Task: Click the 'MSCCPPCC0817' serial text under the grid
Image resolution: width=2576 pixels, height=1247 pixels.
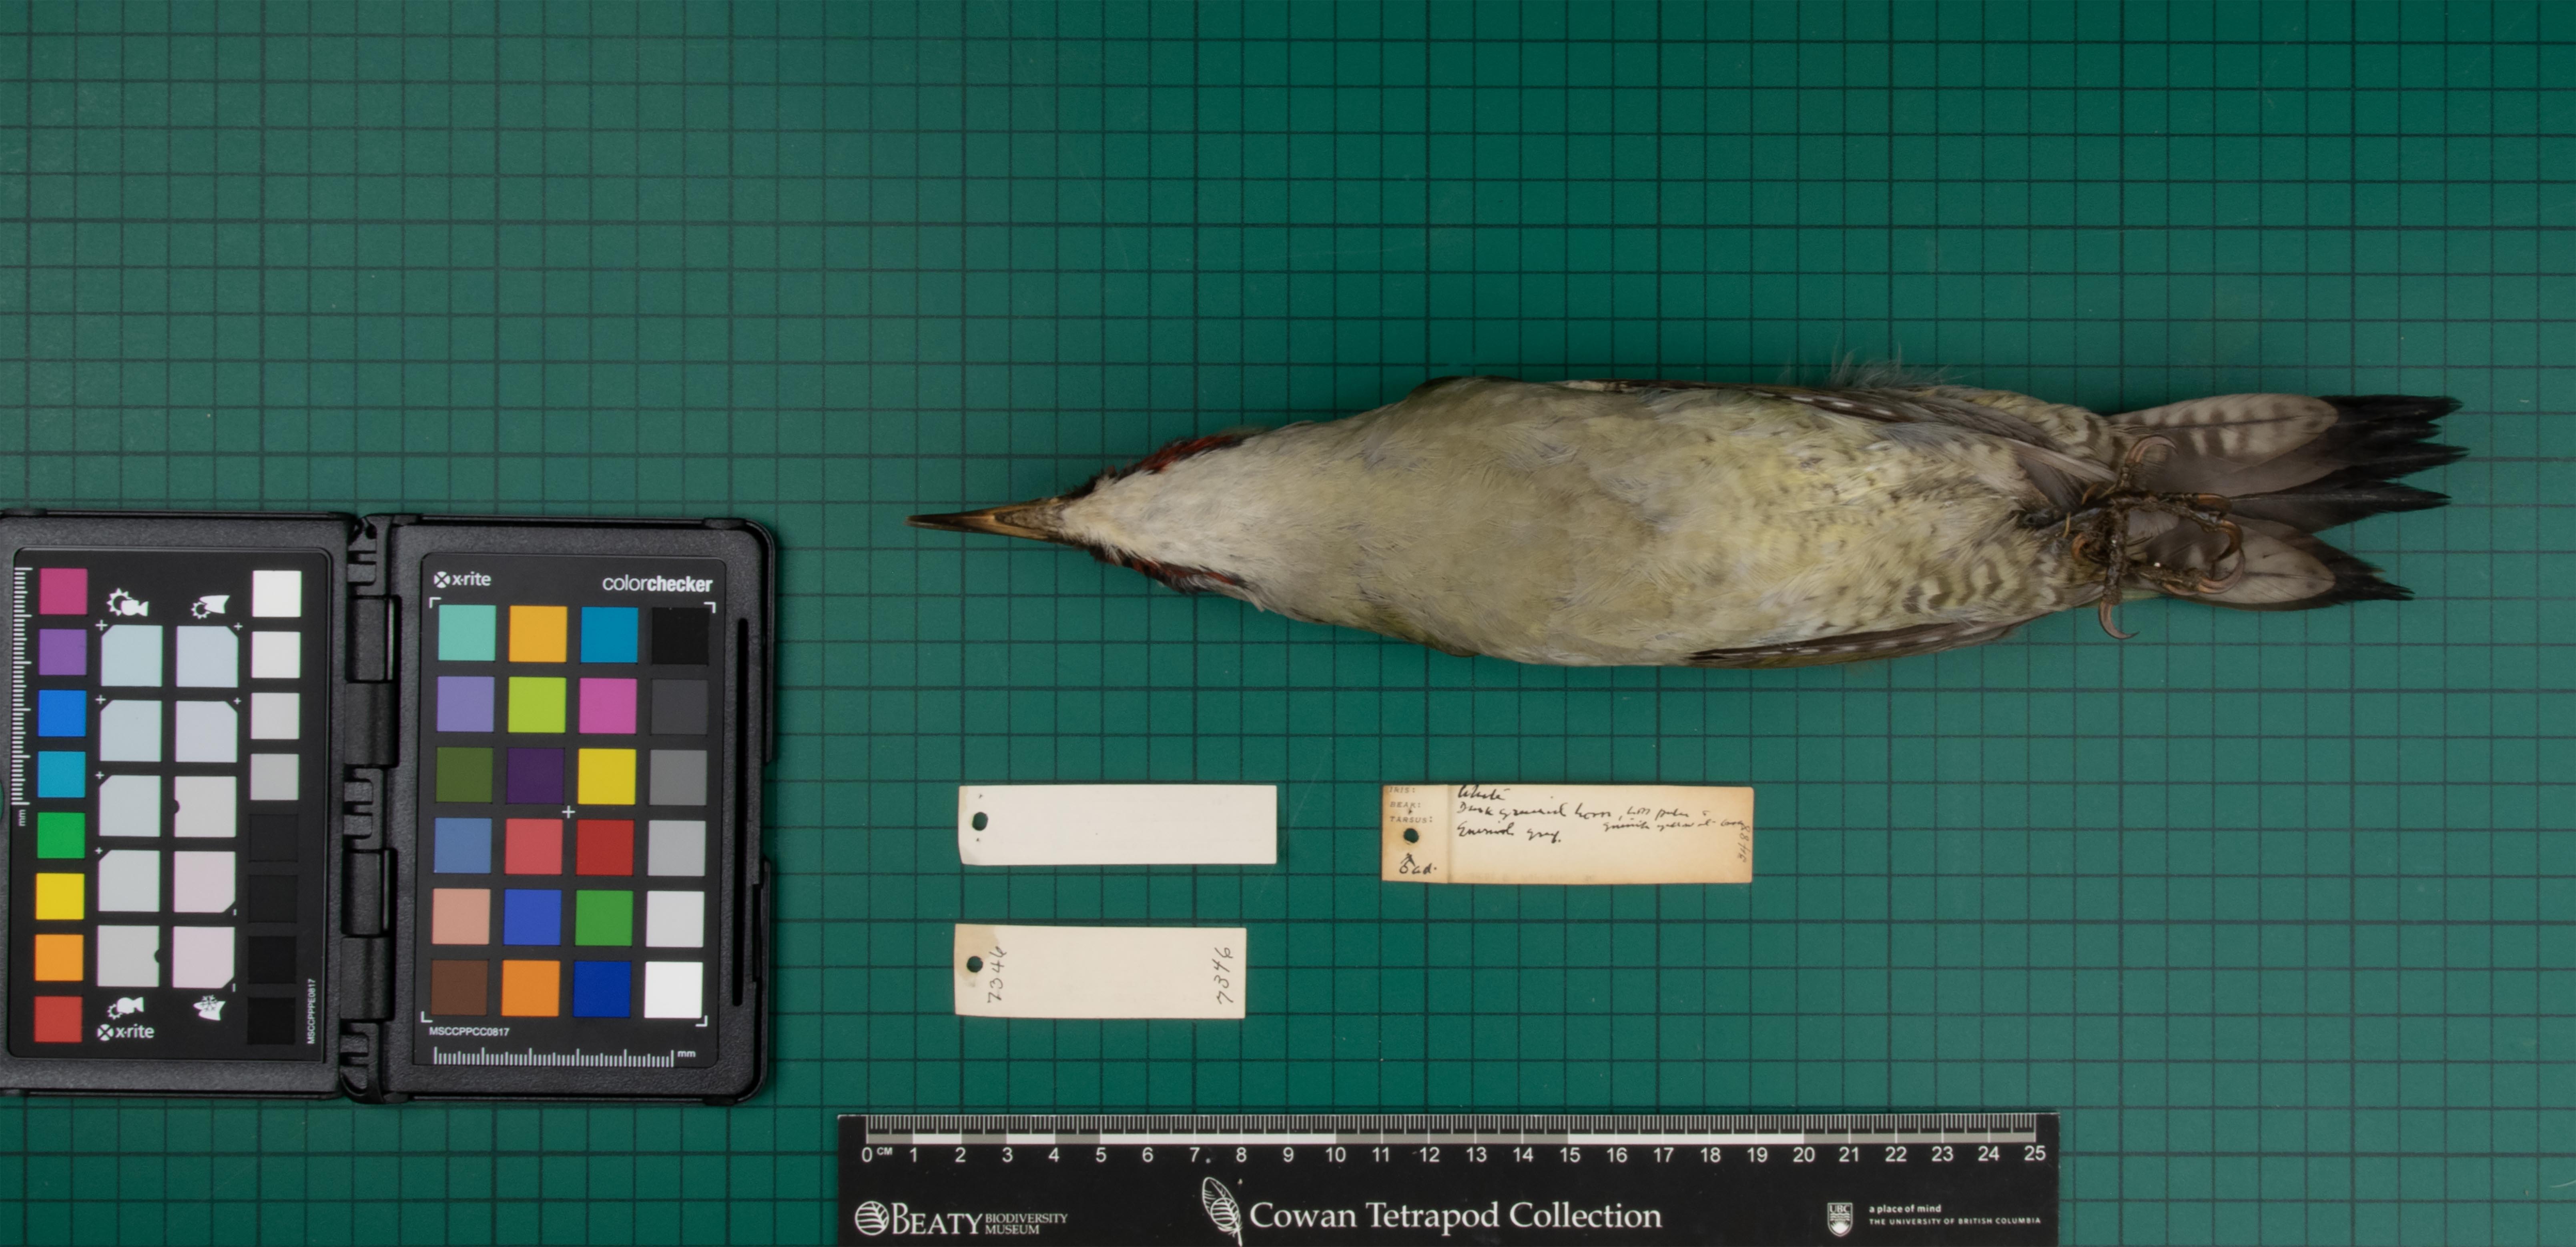Action: pyautogui.click(x=469, y=1031)
